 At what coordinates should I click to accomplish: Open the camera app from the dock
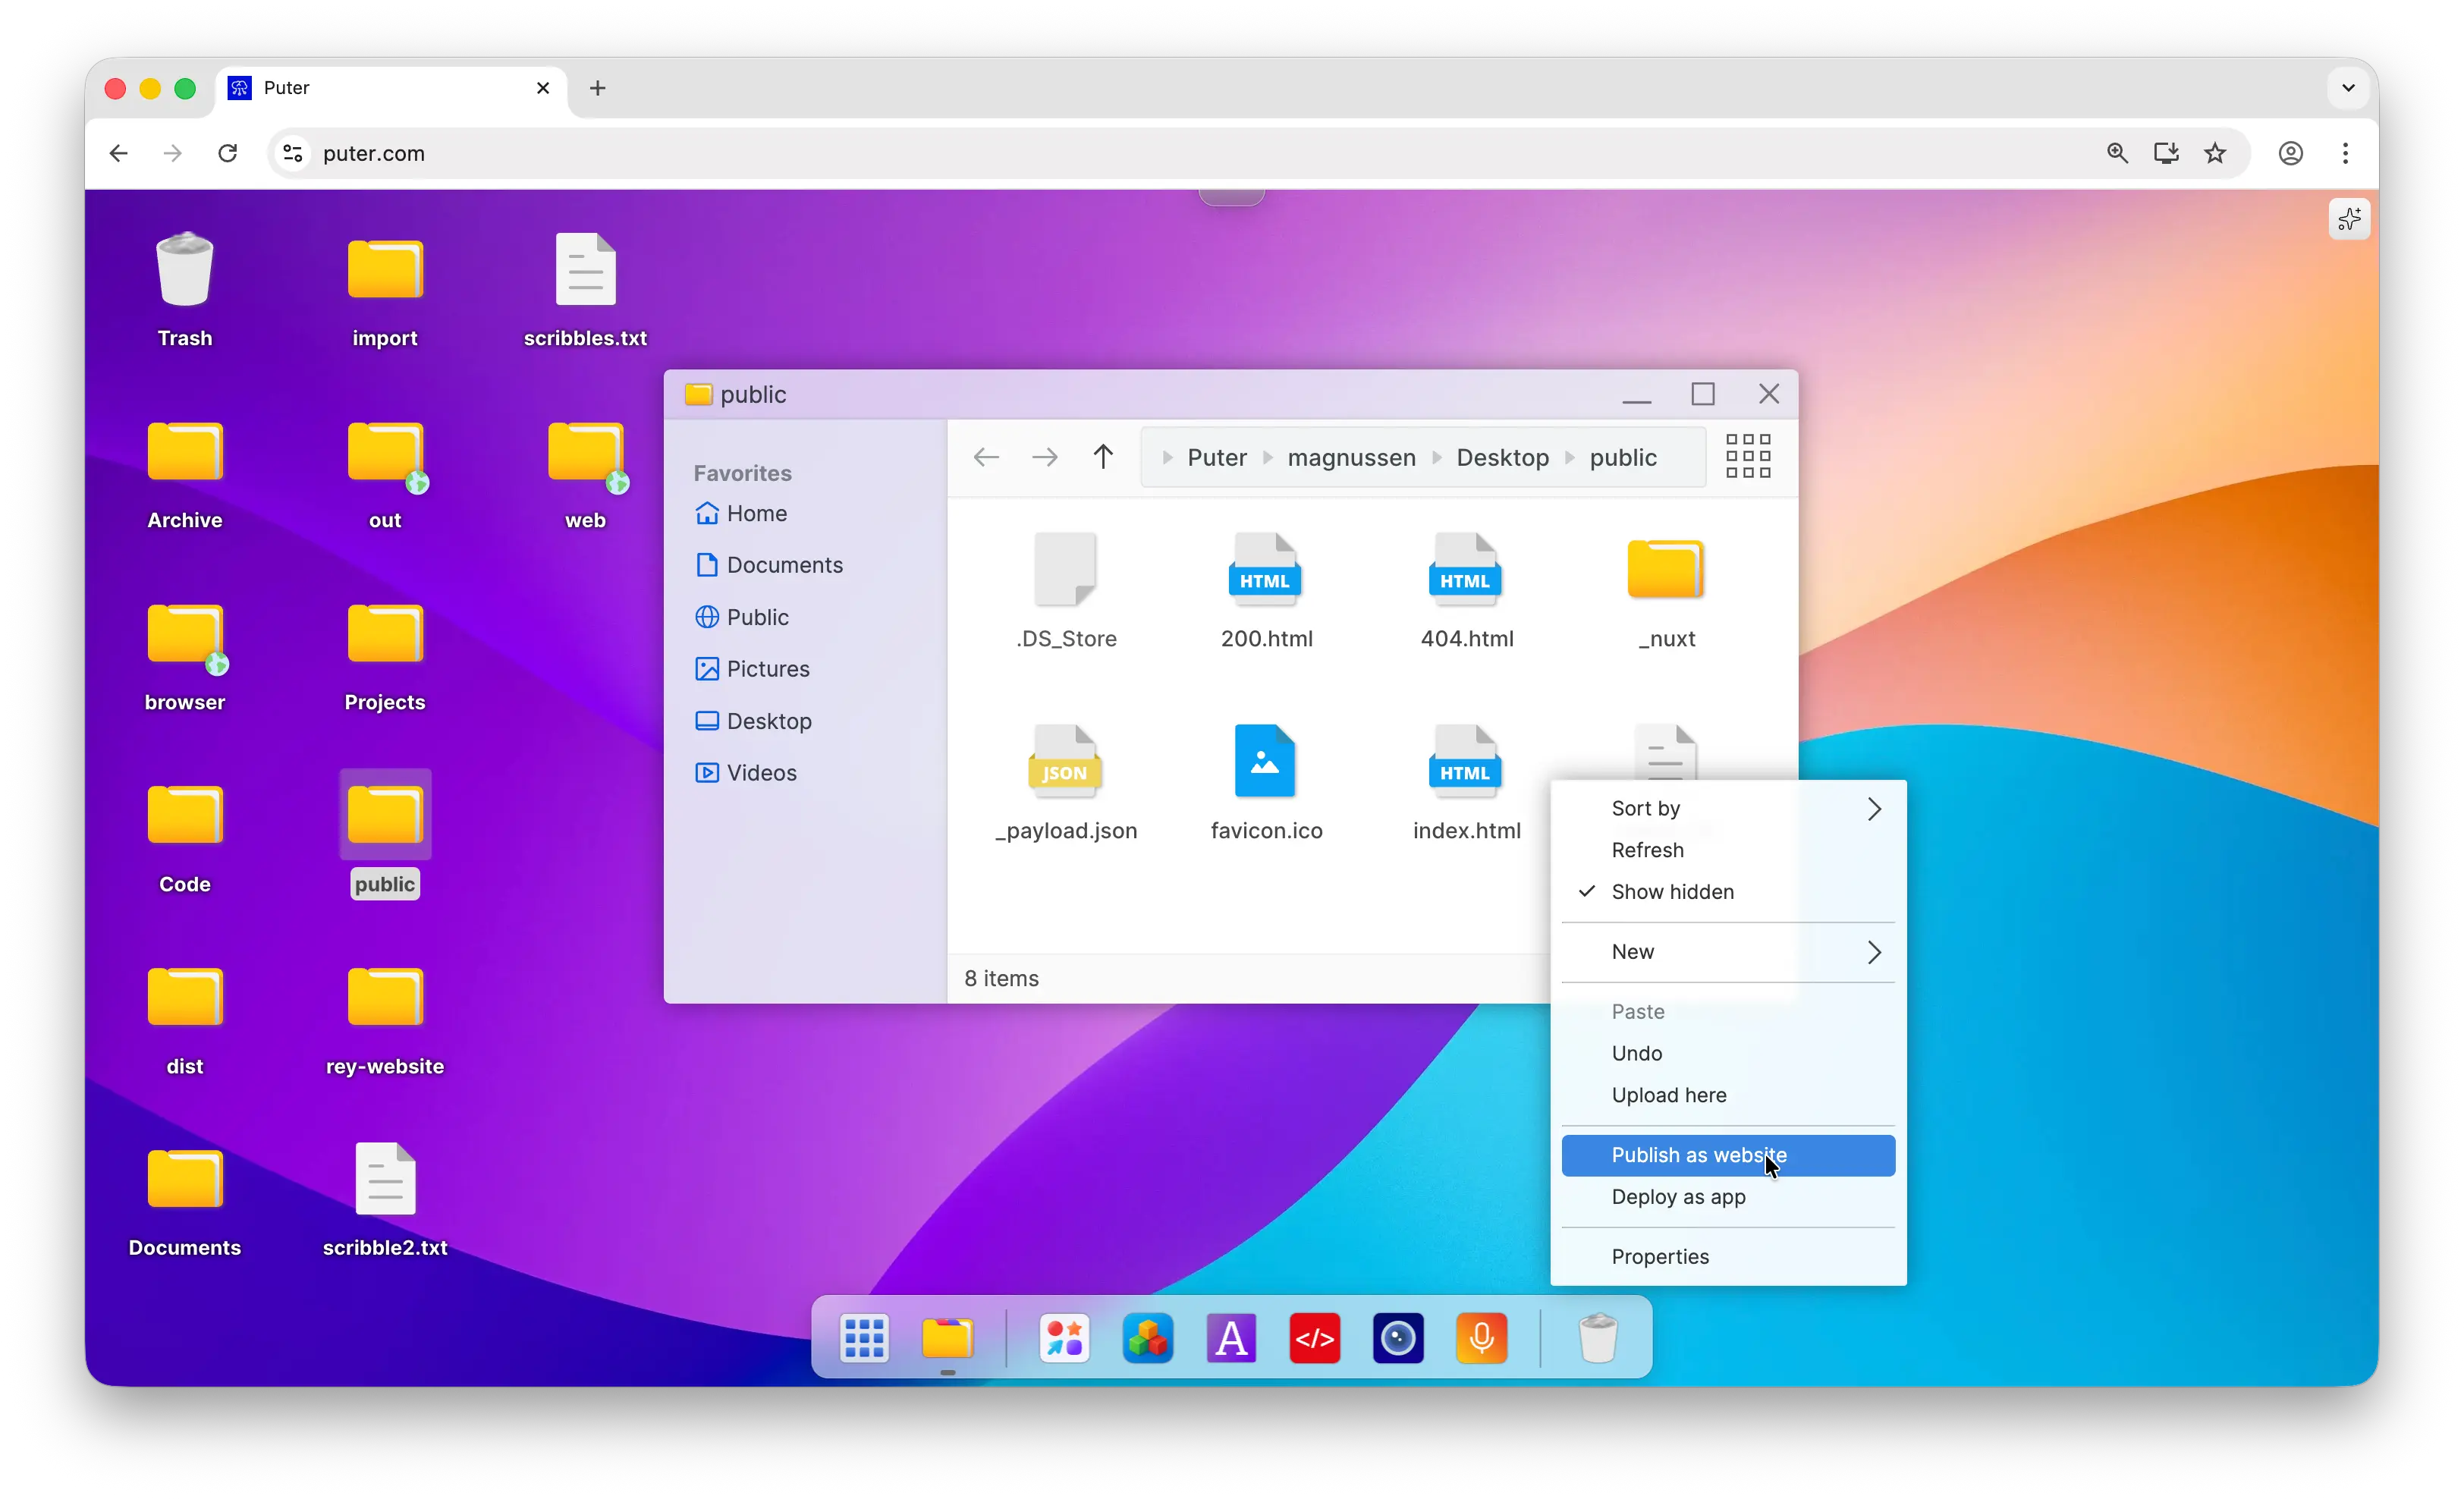(1397, 1338)
